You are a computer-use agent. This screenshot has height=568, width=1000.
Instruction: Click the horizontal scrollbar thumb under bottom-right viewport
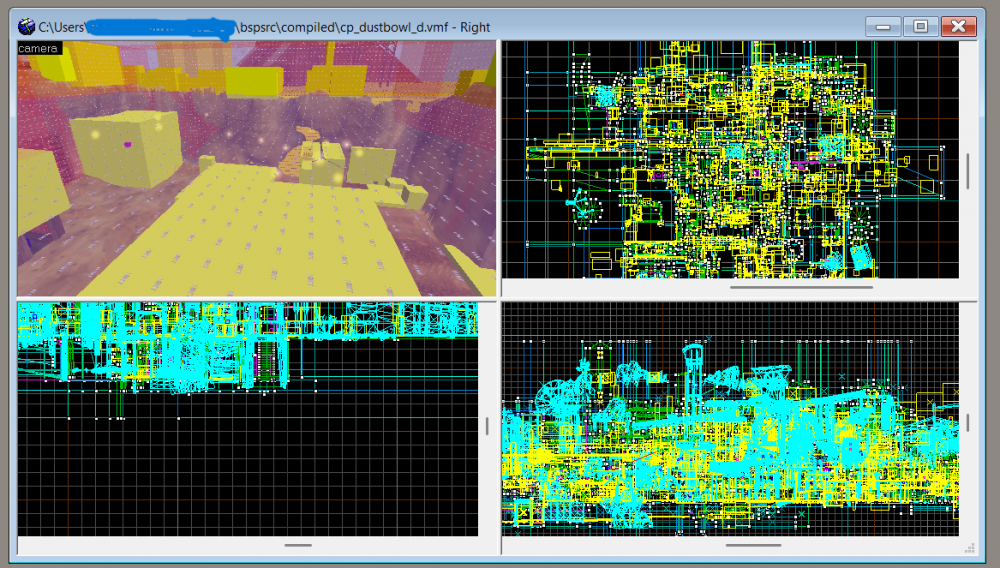pos(753,545)
